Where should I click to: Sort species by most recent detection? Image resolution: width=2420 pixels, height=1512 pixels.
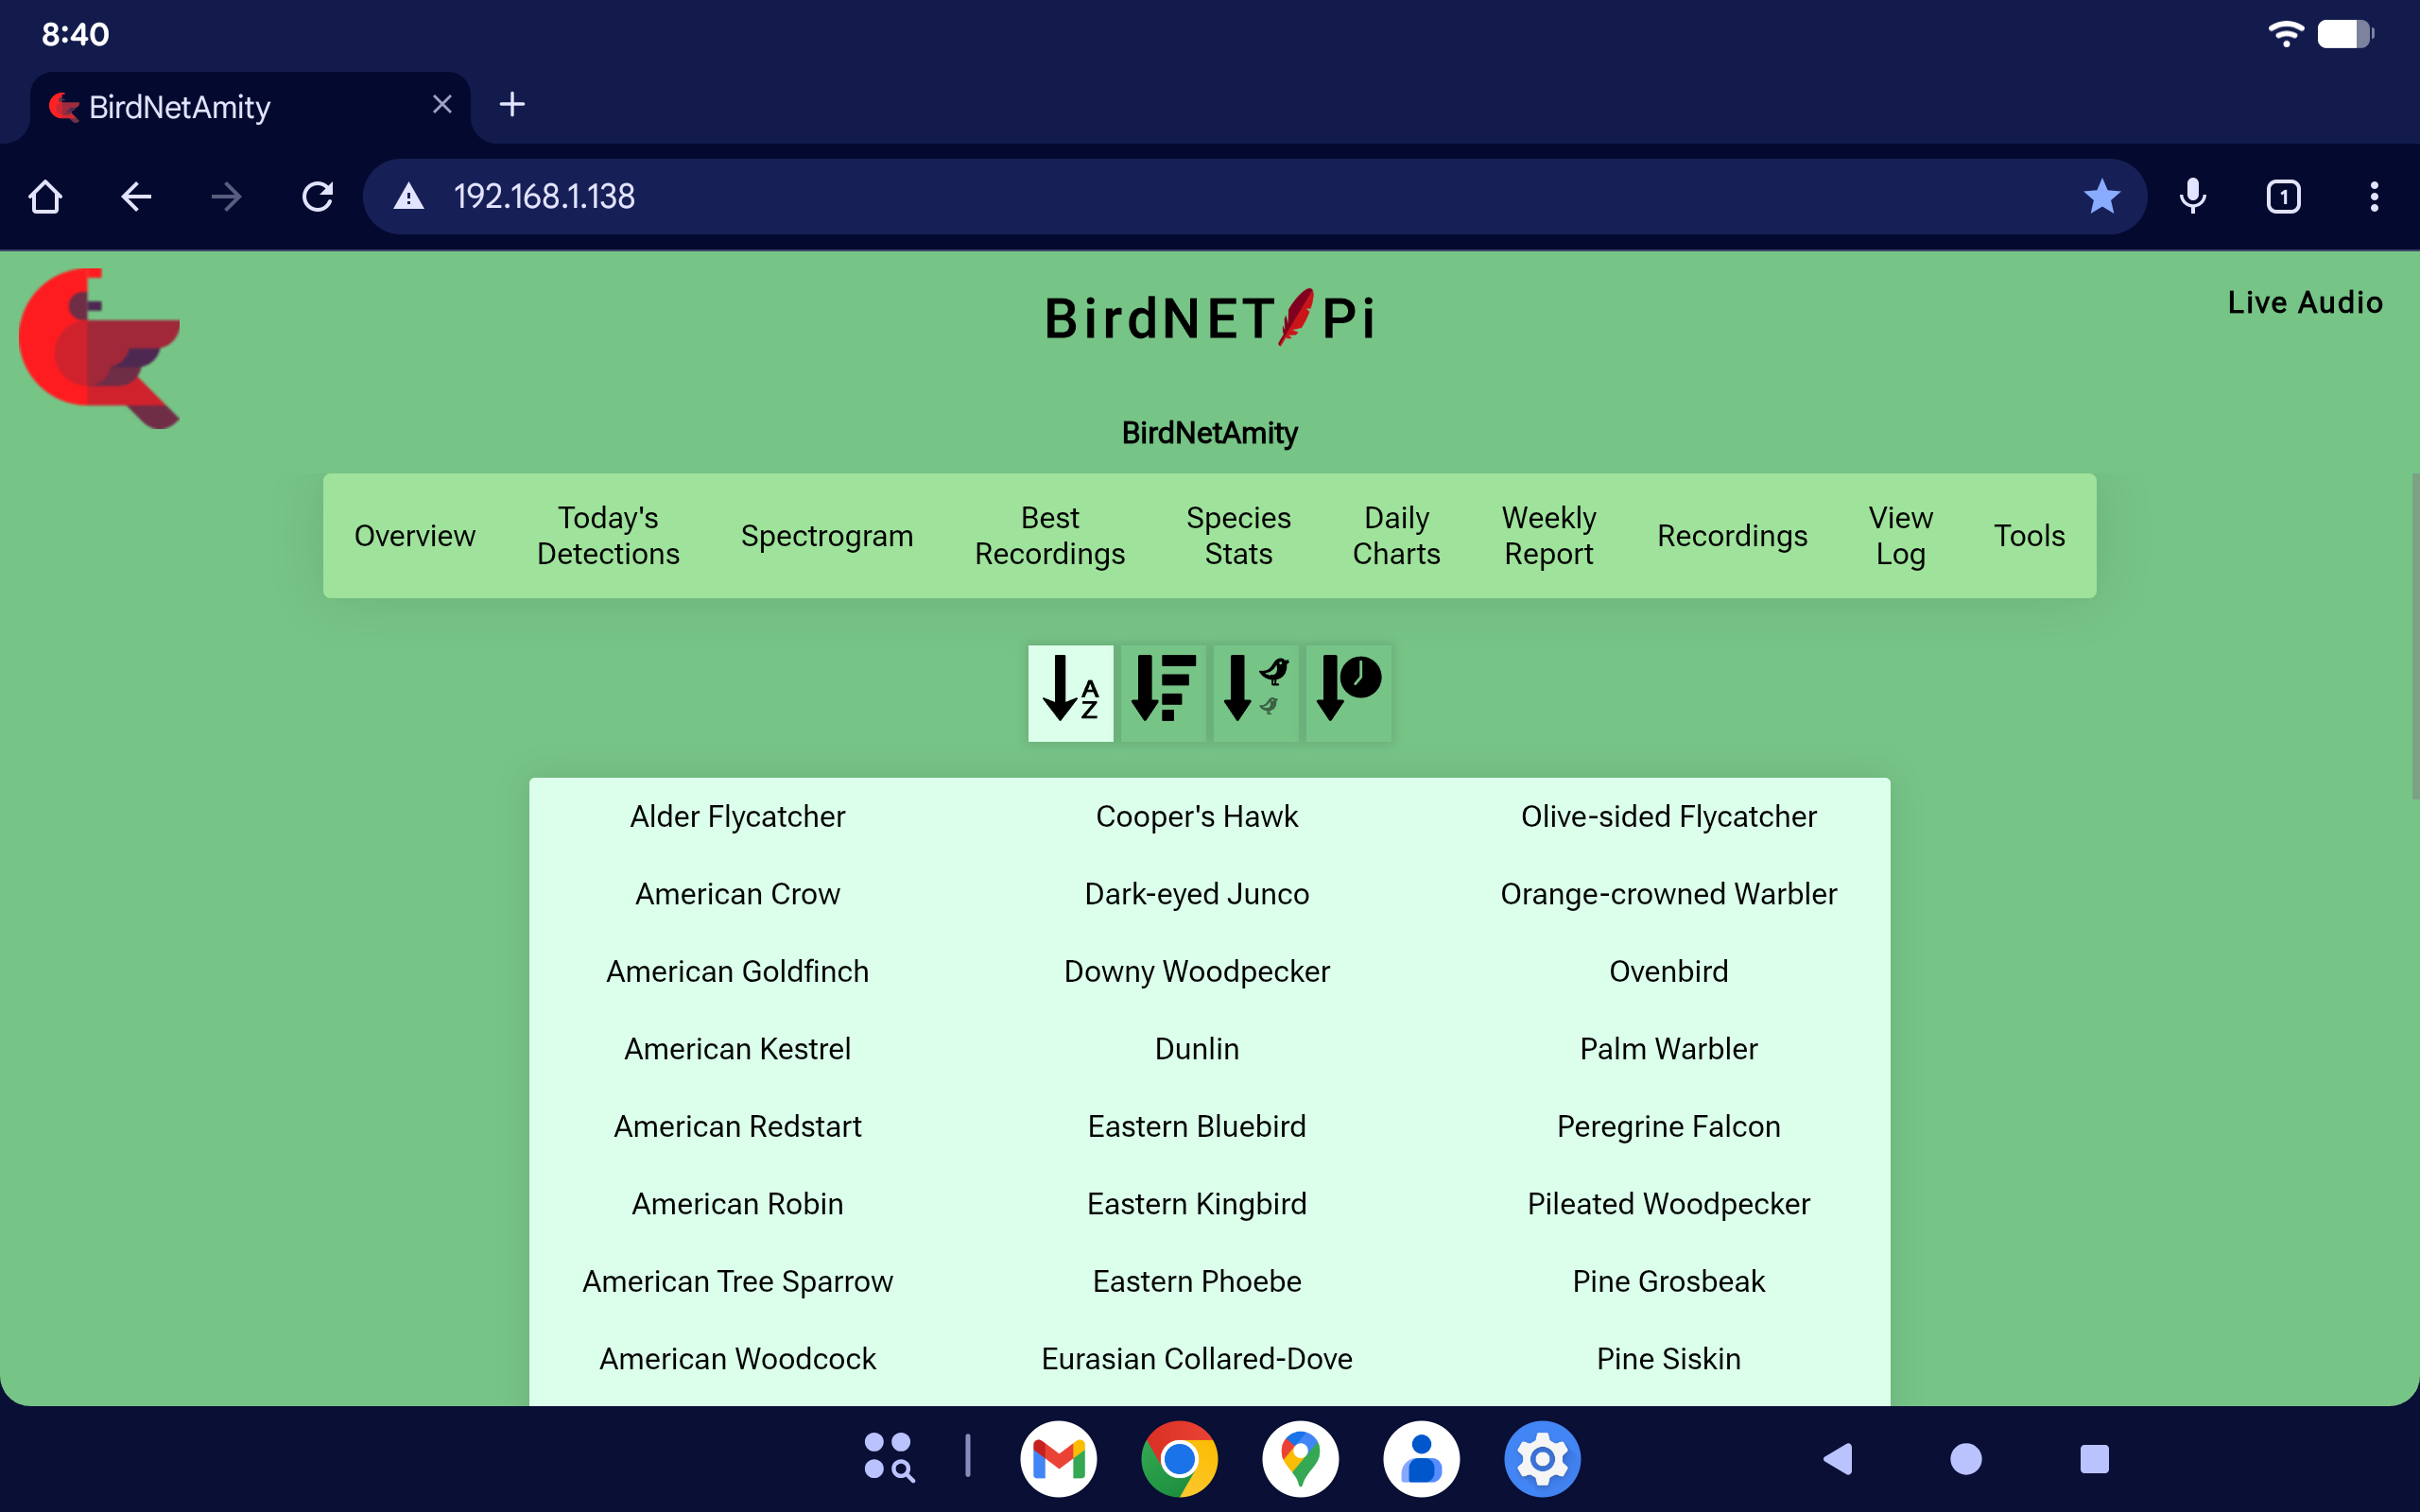point(1348,692)
